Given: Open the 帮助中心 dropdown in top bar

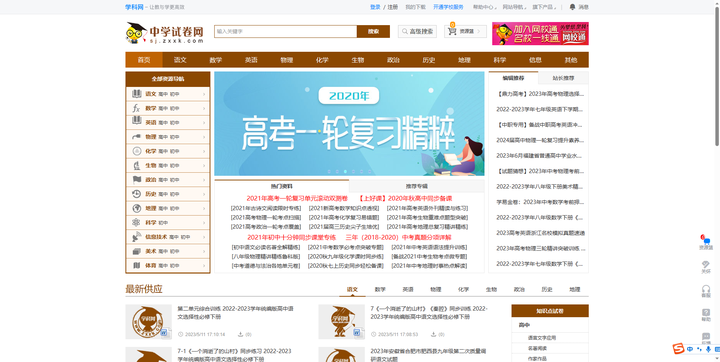Looking at the screenshot, I should (x=485, y=7).
